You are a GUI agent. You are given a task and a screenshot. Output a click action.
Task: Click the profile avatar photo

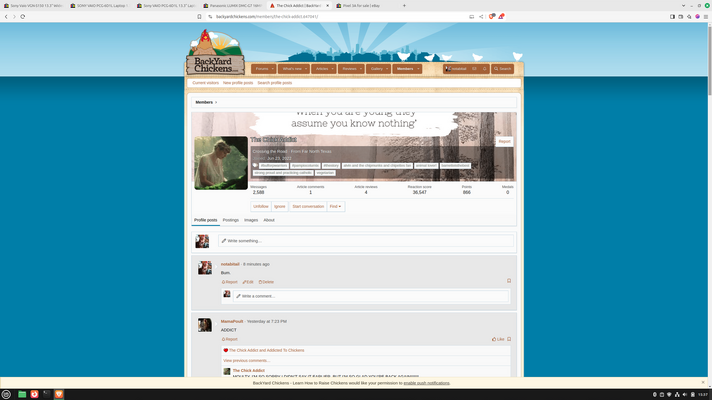221,163
